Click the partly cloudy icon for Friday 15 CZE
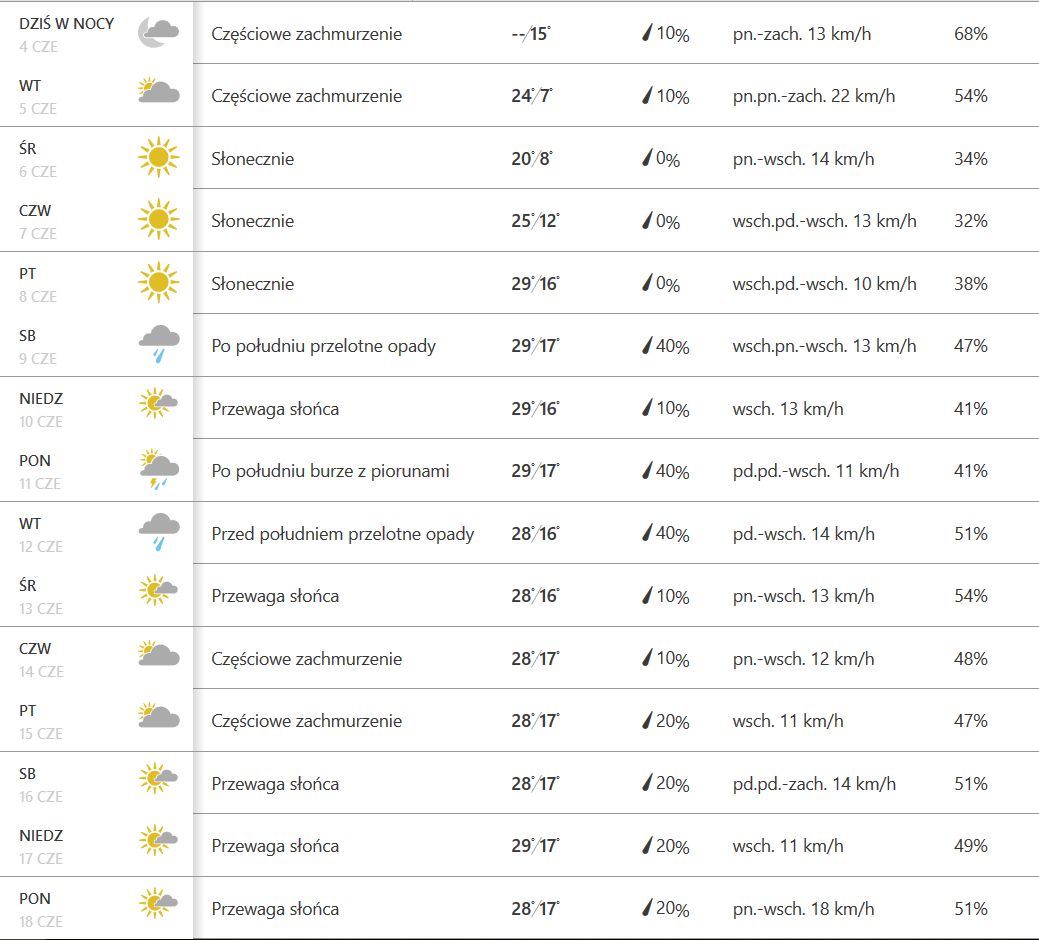The image size is (1039, 940). pos(158,720)
